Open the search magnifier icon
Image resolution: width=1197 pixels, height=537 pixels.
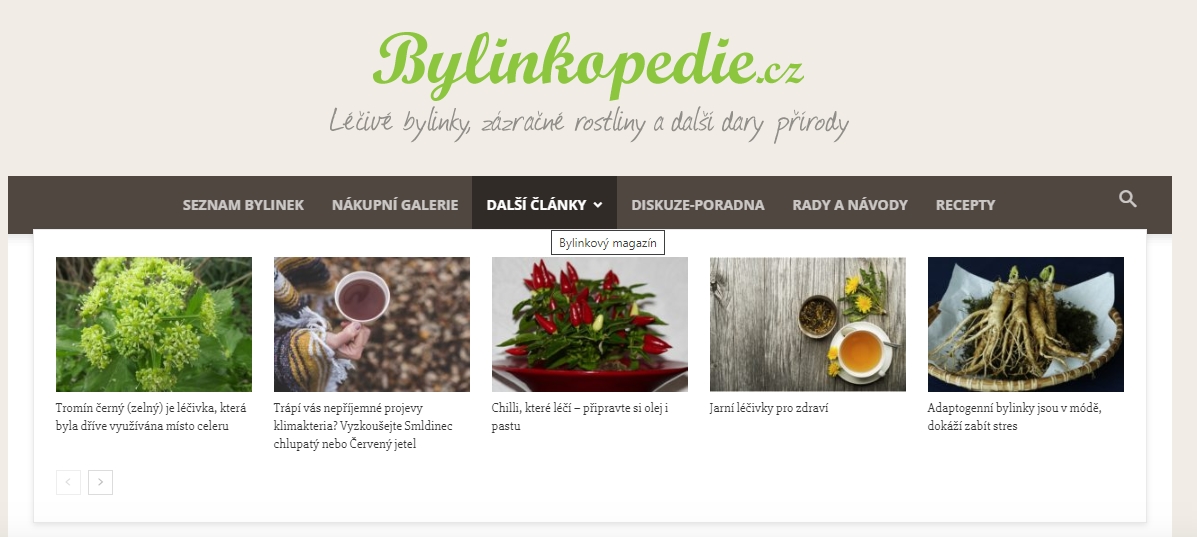pos(1128,199)
